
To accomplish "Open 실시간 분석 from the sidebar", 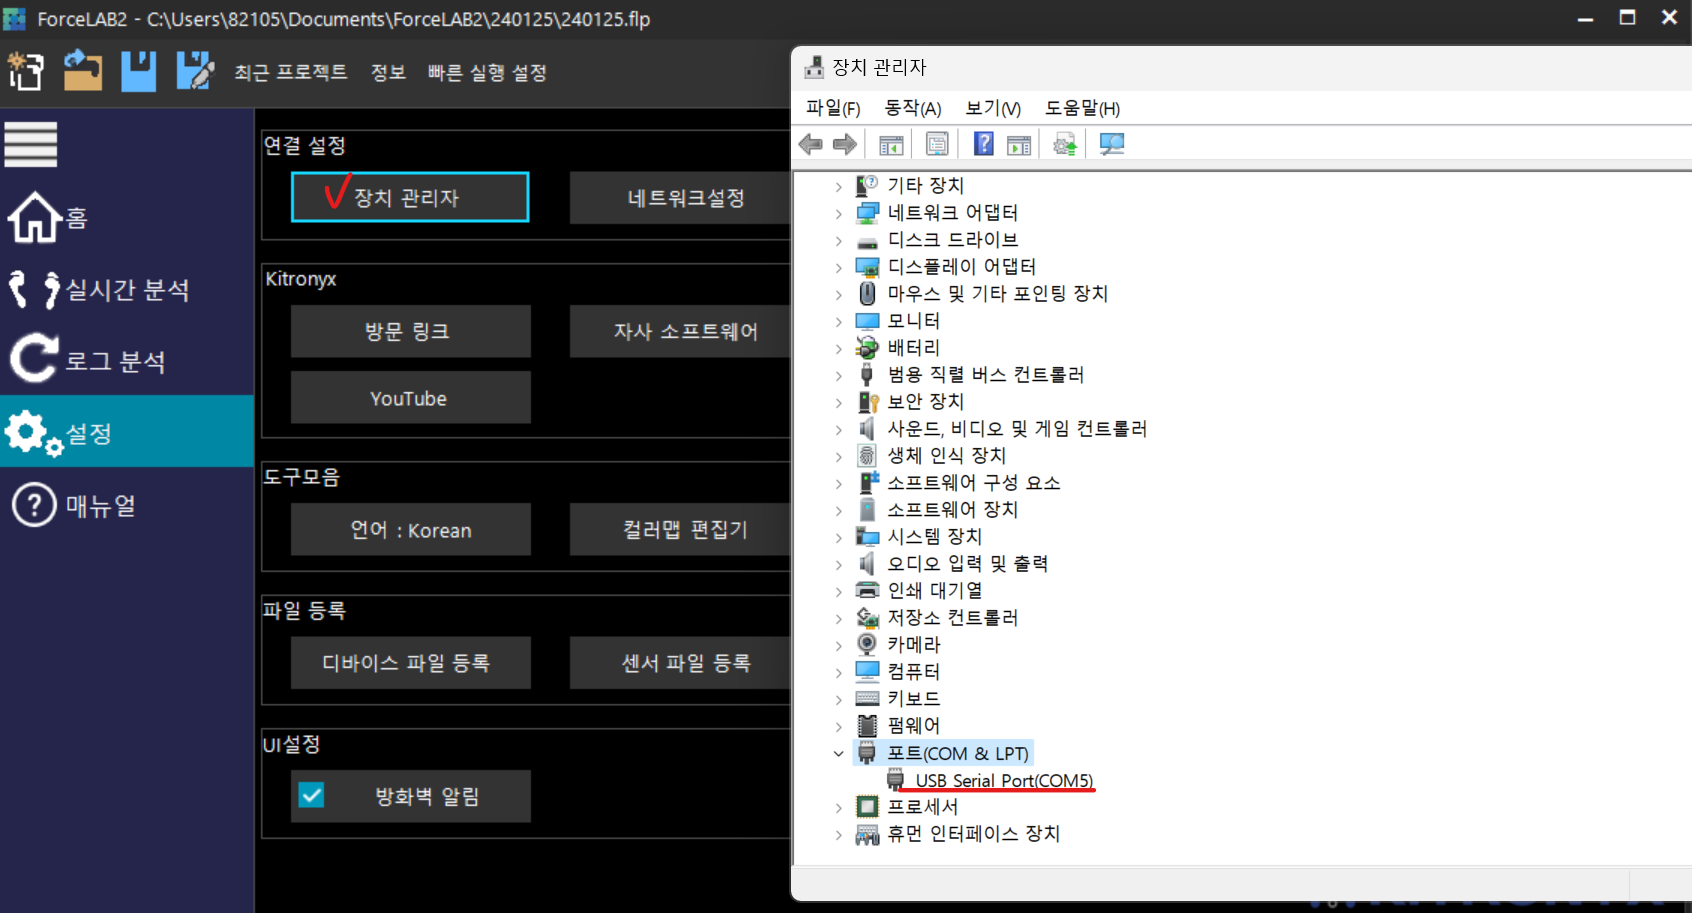I will [127, 289].
